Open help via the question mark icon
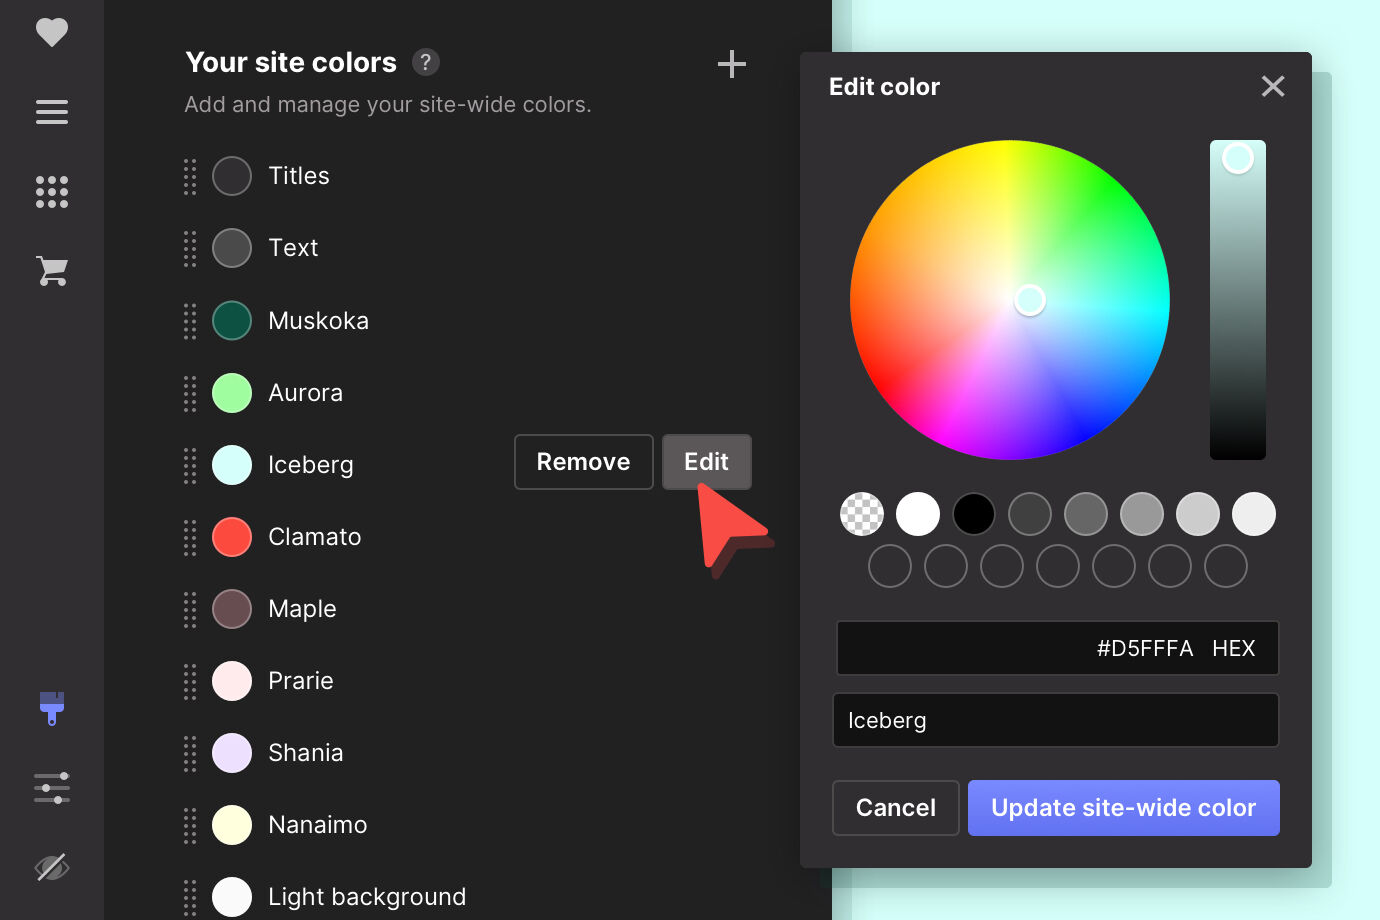Image resolution: width=1380 pixels, height=920 pixels. (425, 62)
